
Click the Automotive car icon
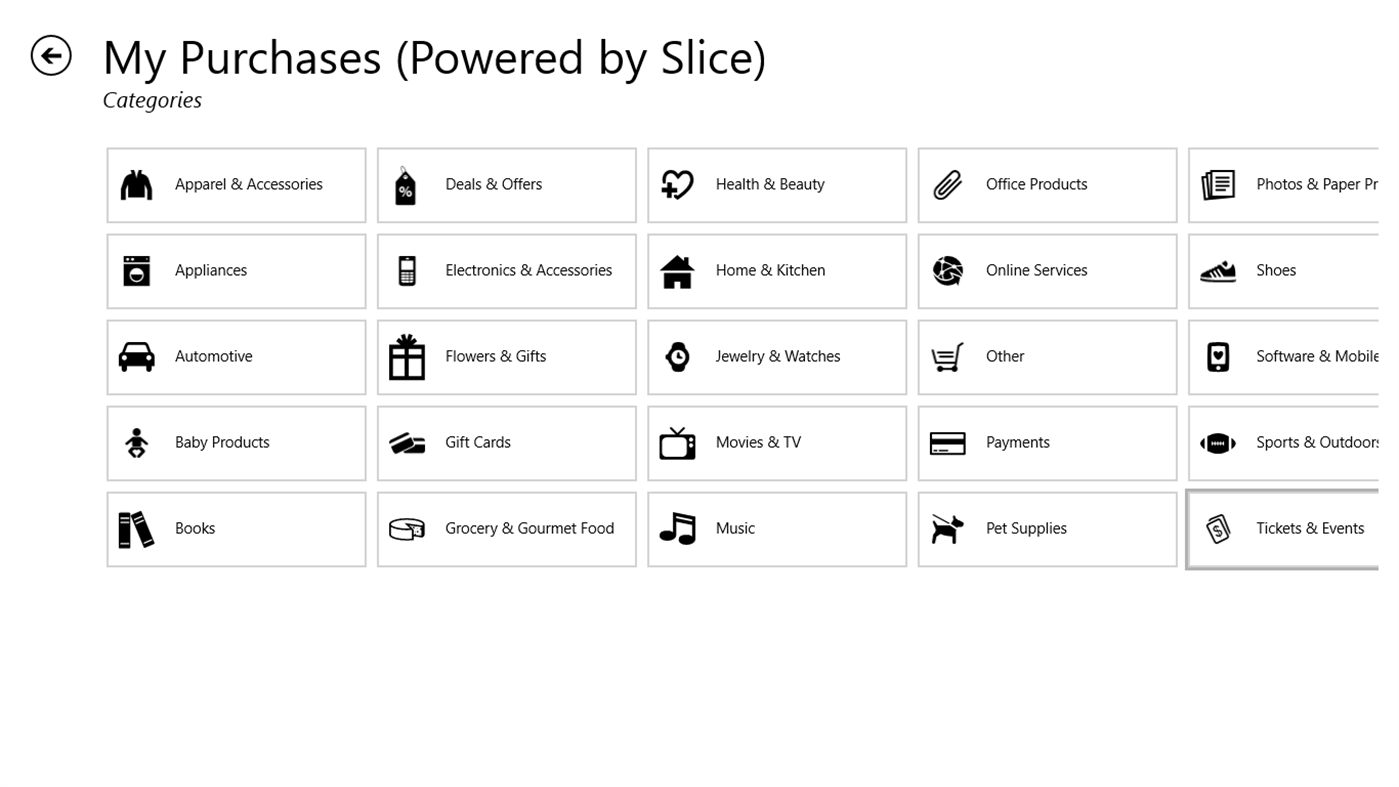137,356
